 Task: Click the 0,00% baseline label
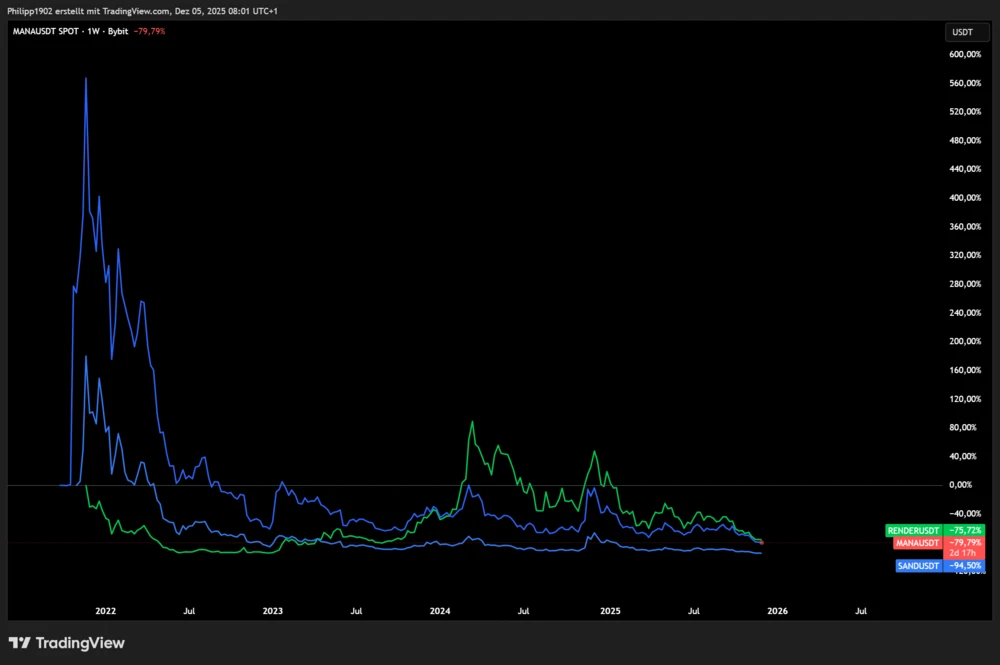coord(960,484)
